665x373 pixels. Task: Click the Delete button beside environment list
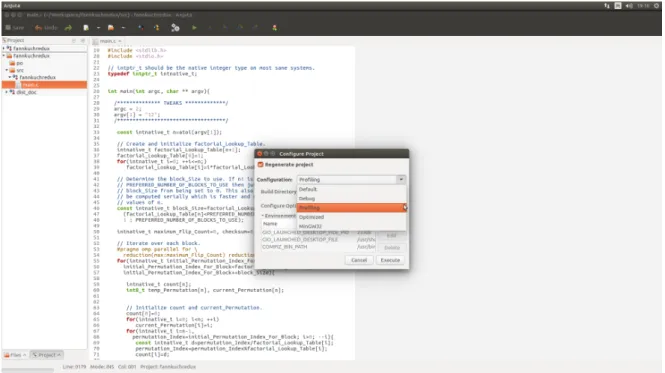coord(392,247)
